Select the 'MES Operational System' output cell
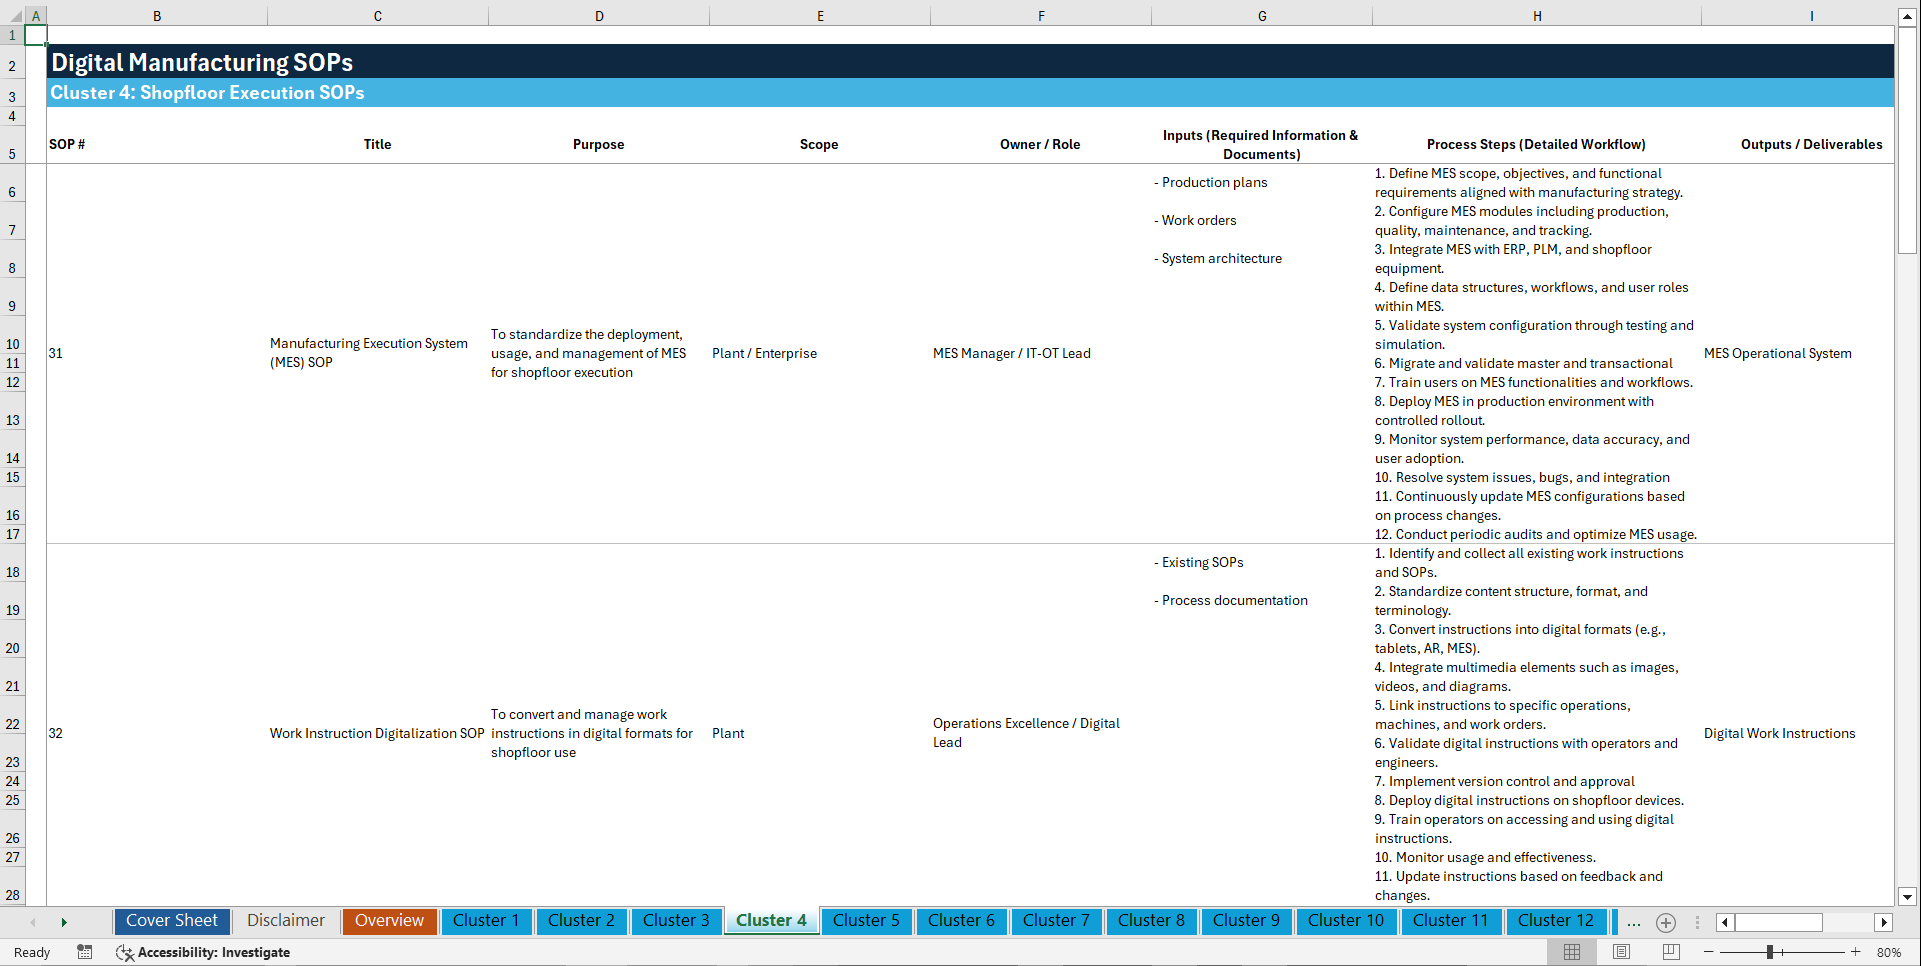Viewport: 1921px width, 966px height. 1777,353
